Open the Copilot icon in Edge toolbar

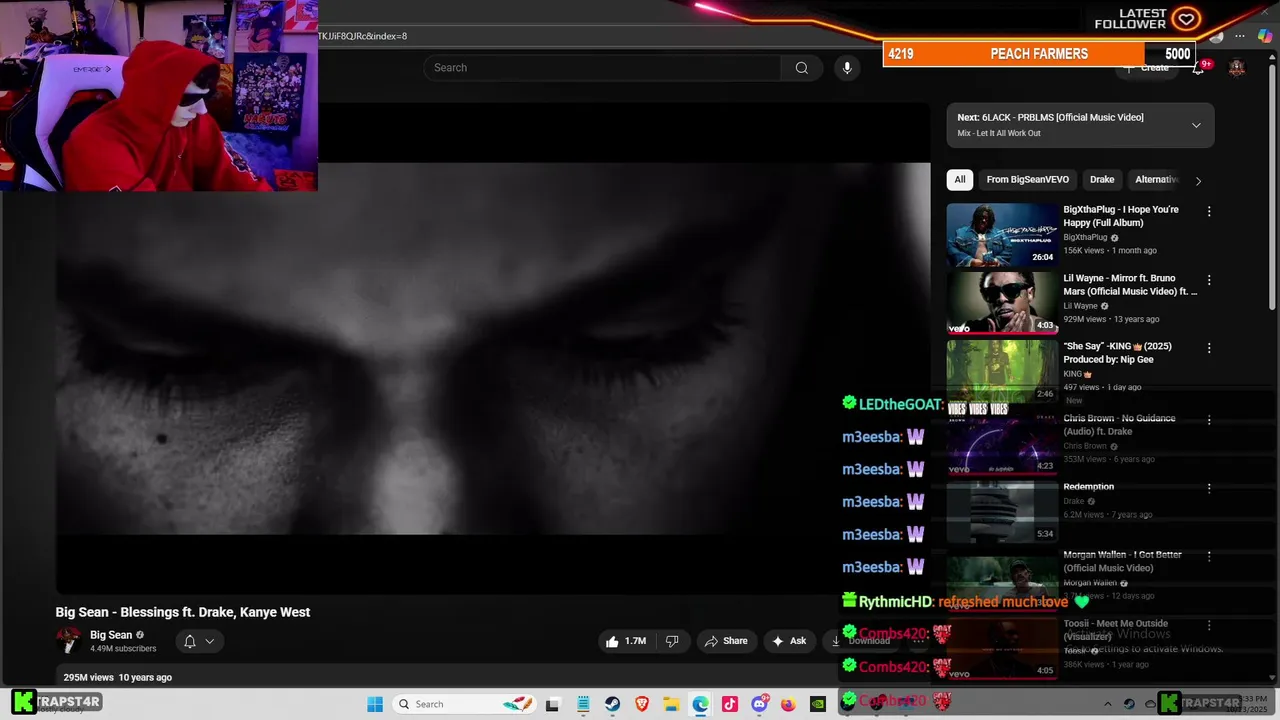[1265, 36]
